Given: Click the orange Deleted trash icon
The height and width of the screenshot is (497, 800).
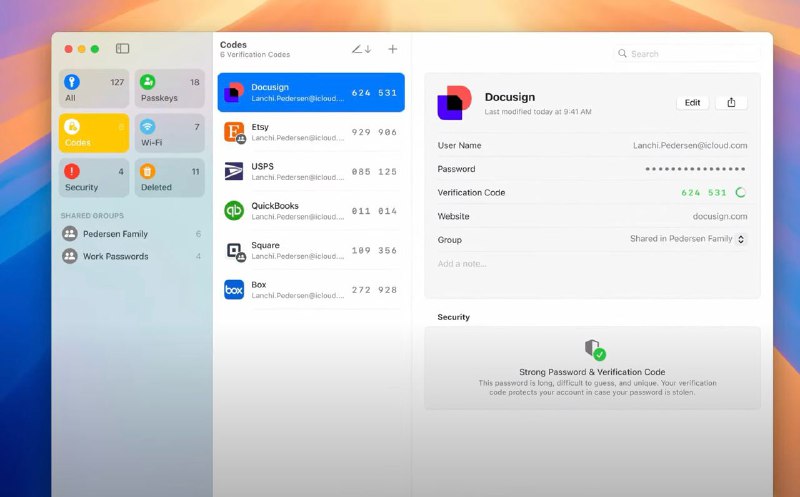Looking at the screenshot, I should tap(147, 171).
